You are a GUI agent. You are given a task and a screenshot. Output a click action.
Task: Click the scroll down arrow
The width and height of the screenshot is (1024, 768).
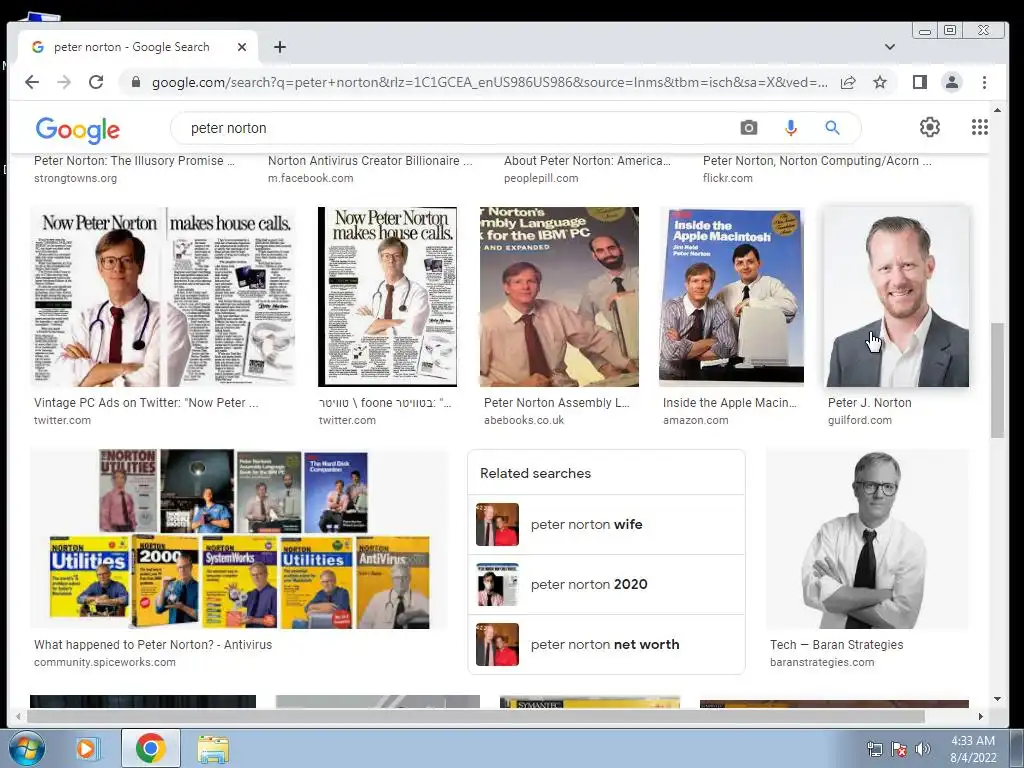pos(997,699)
